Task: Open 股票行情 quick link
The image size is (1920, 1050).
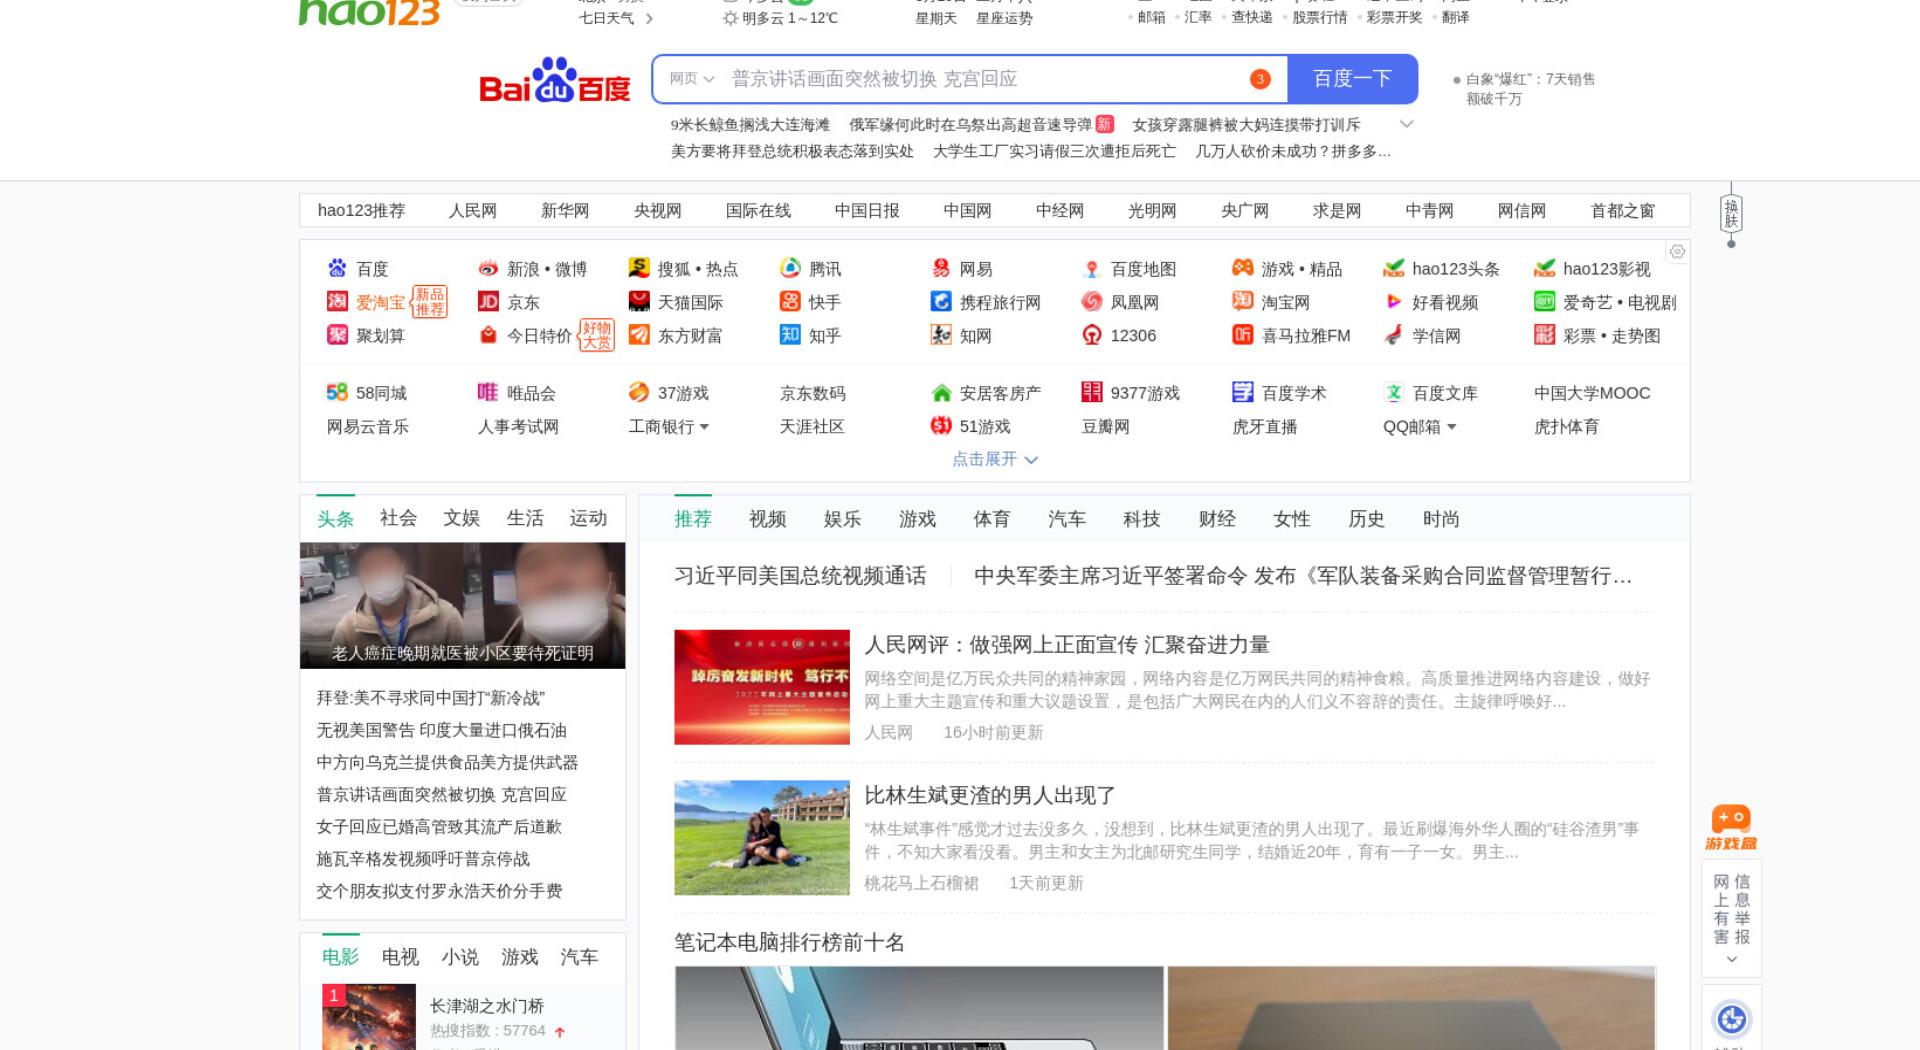Action: 1319,17
